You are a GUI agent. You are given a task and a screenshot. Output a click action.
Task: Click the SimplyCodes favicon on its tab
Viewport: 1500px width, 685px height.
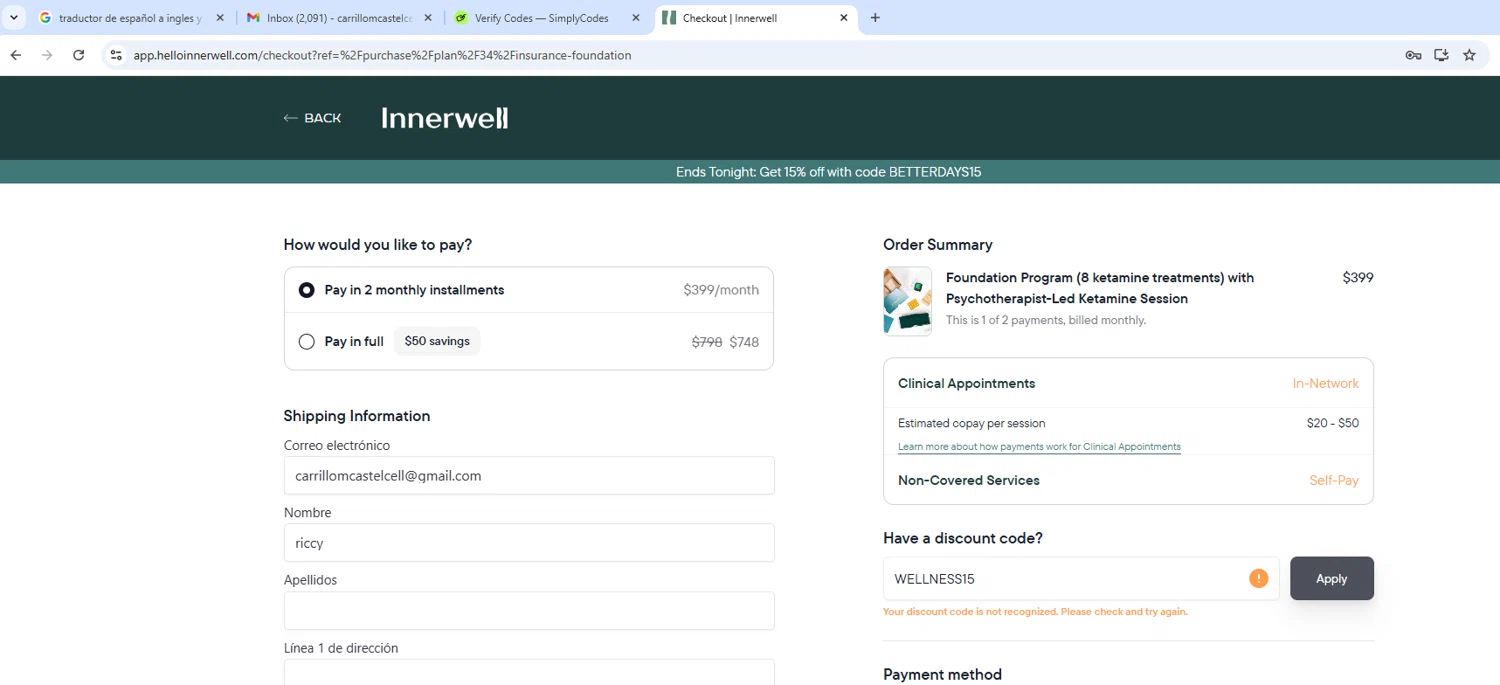coord(461,18)
